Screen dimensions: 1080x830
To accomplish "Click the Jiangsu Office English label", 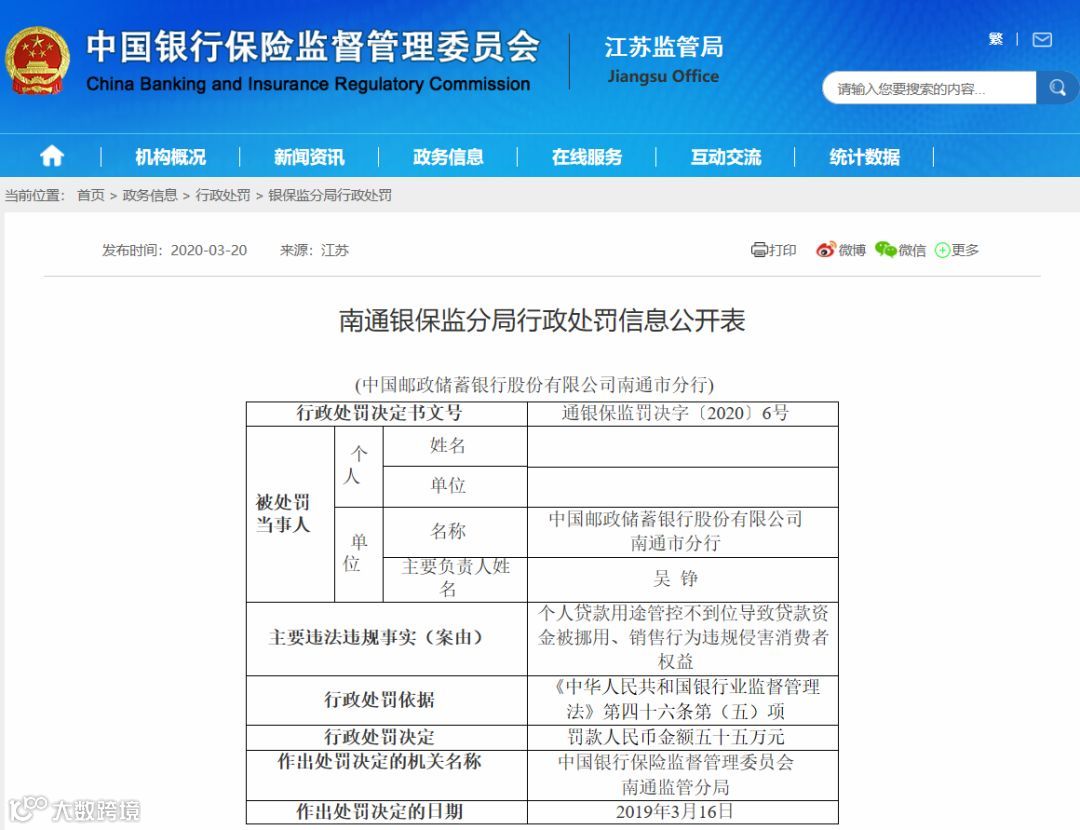I will pyautogui.click(x=663, y=76).
